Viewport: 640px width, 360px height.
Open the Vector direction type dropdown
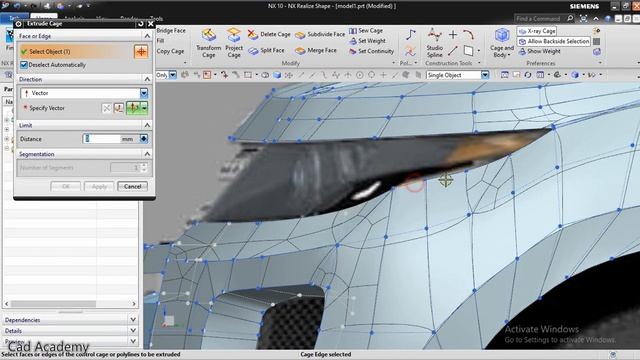coord(144,93)
